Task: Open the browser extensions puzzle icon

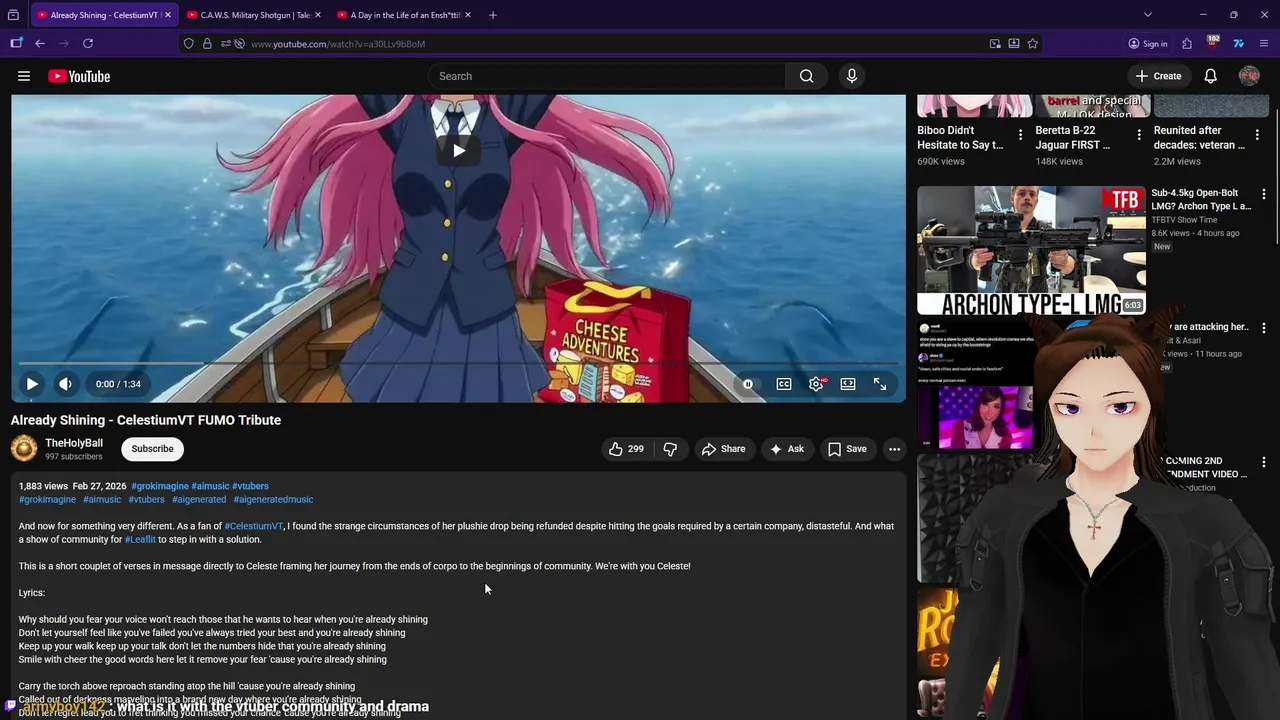Action: pos(1187,43)
